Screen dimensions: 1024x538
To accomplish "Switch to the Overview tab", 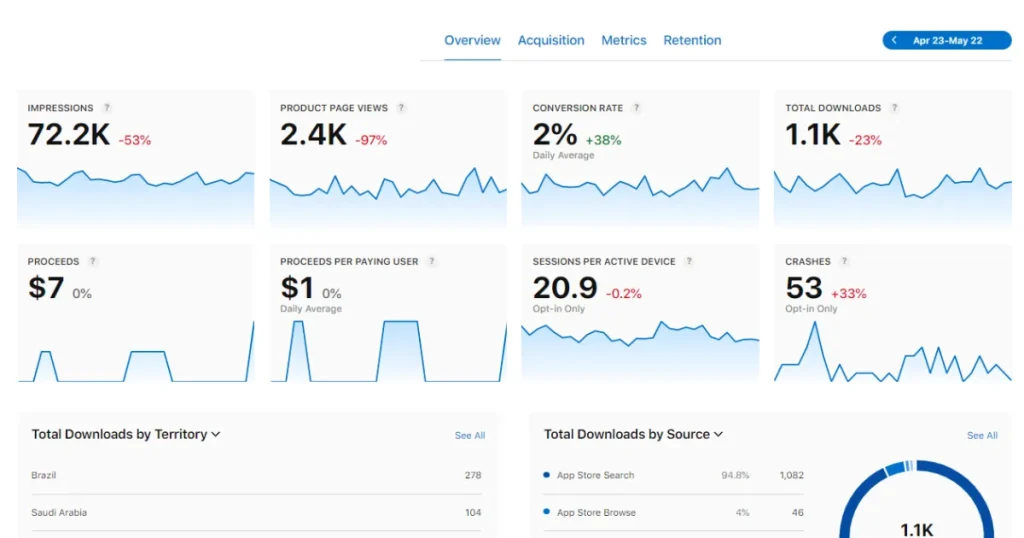I will click(472, 40).
